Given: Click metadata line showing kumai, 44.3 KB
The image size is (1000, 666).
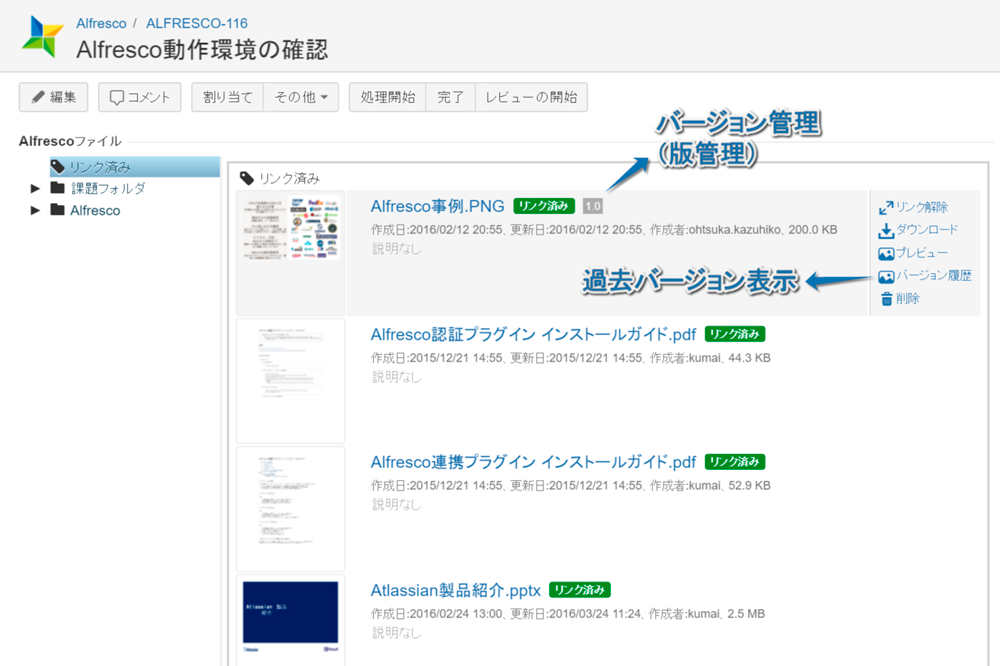Looking at the screenshot, I should pos(571,358).
